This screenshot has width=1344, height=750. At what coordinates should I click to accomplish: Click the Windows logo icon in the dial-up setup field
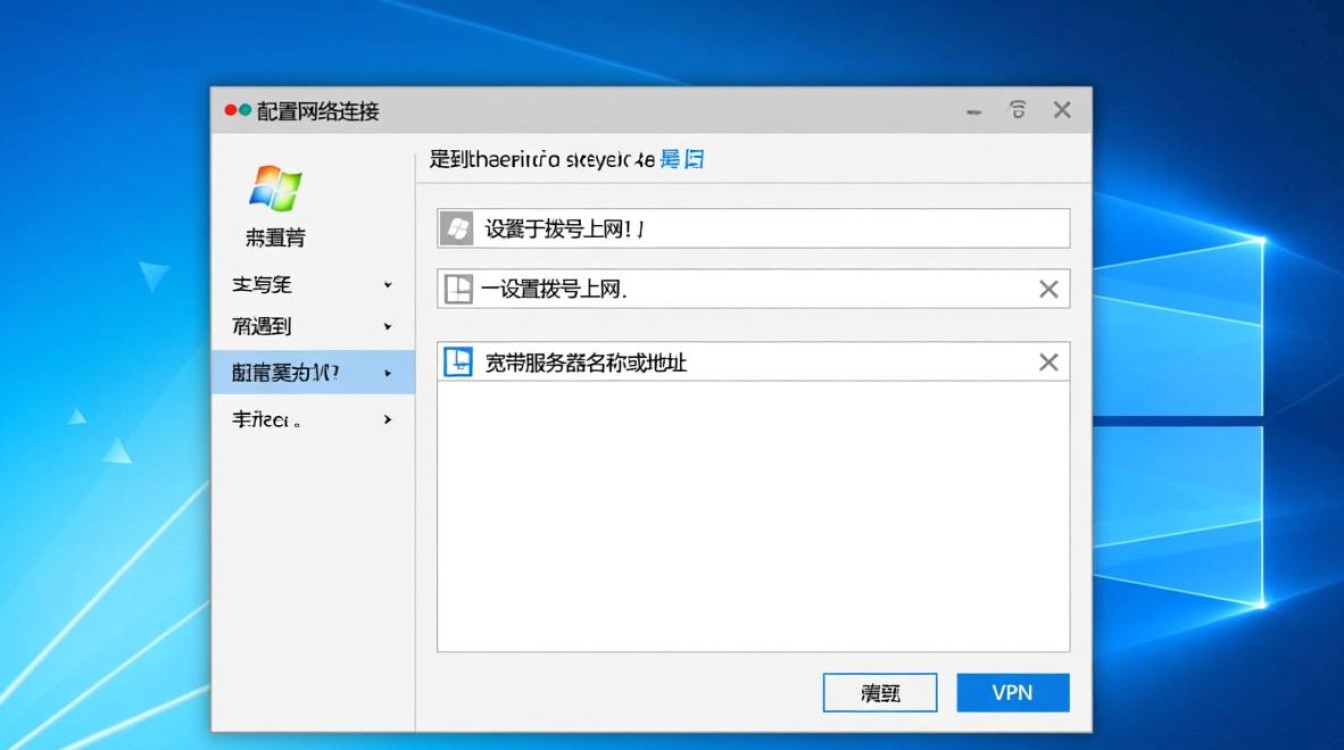[456, 228]
